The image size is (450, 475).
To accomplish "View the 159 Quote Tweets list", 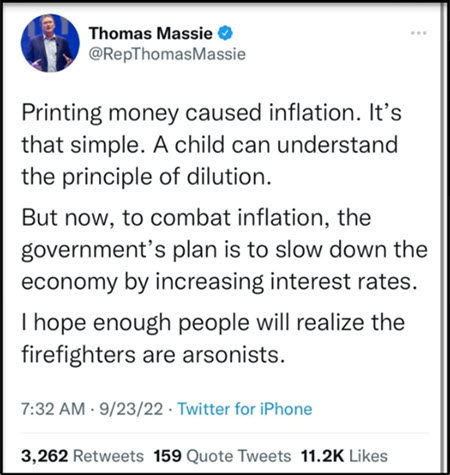I will pyautogui.click(x=222, y=456).
